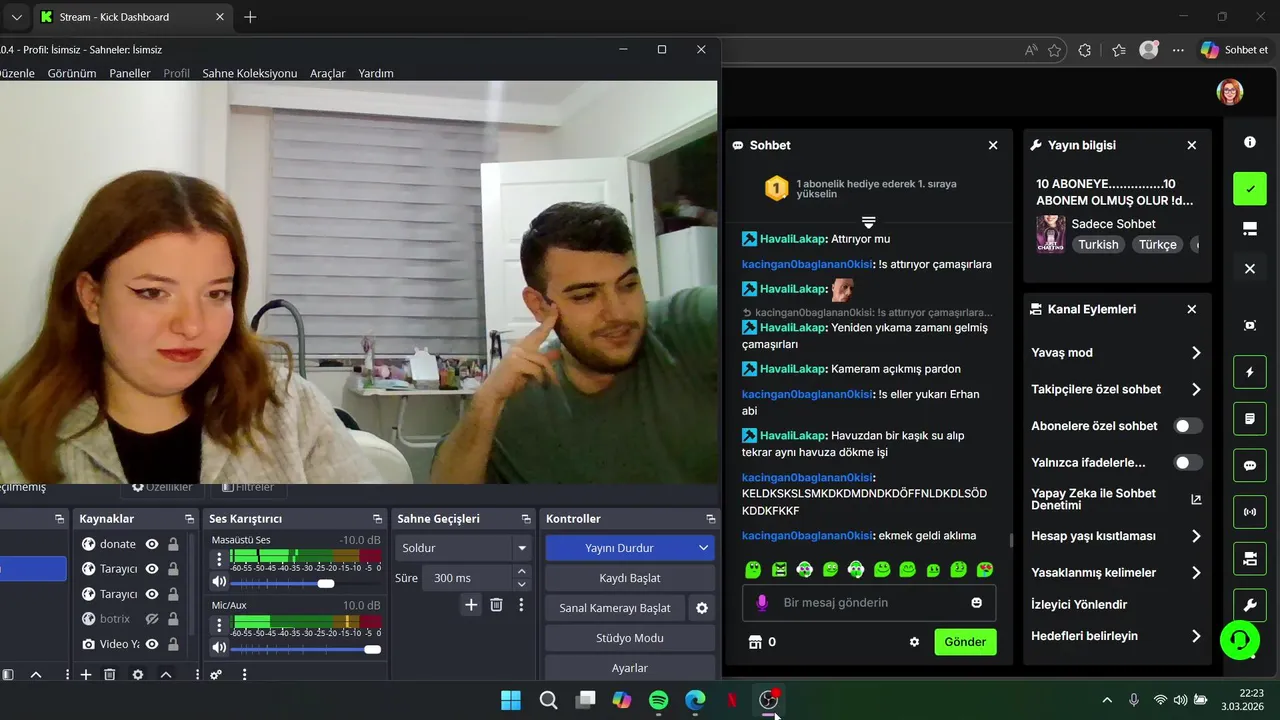Open the Sahne Koleksiyonu menu
Viewport: 1280px width, 720px height.
click(250, 73)
